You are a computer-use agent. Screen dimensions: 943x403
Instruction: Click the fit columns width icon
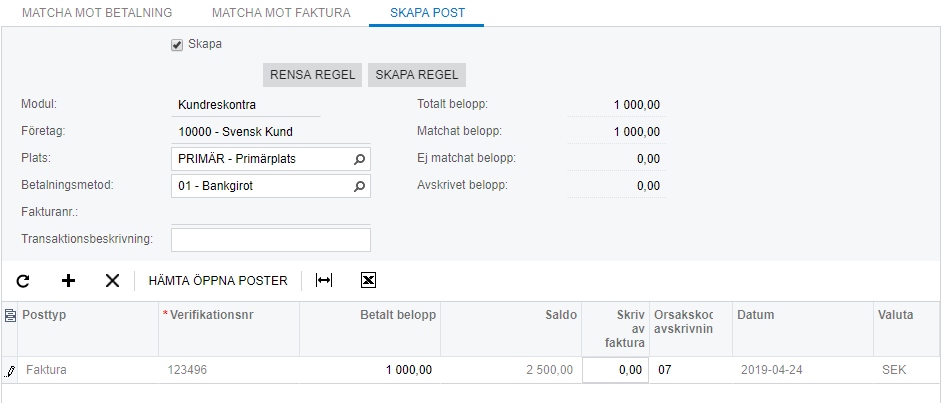tap(324, 281)
